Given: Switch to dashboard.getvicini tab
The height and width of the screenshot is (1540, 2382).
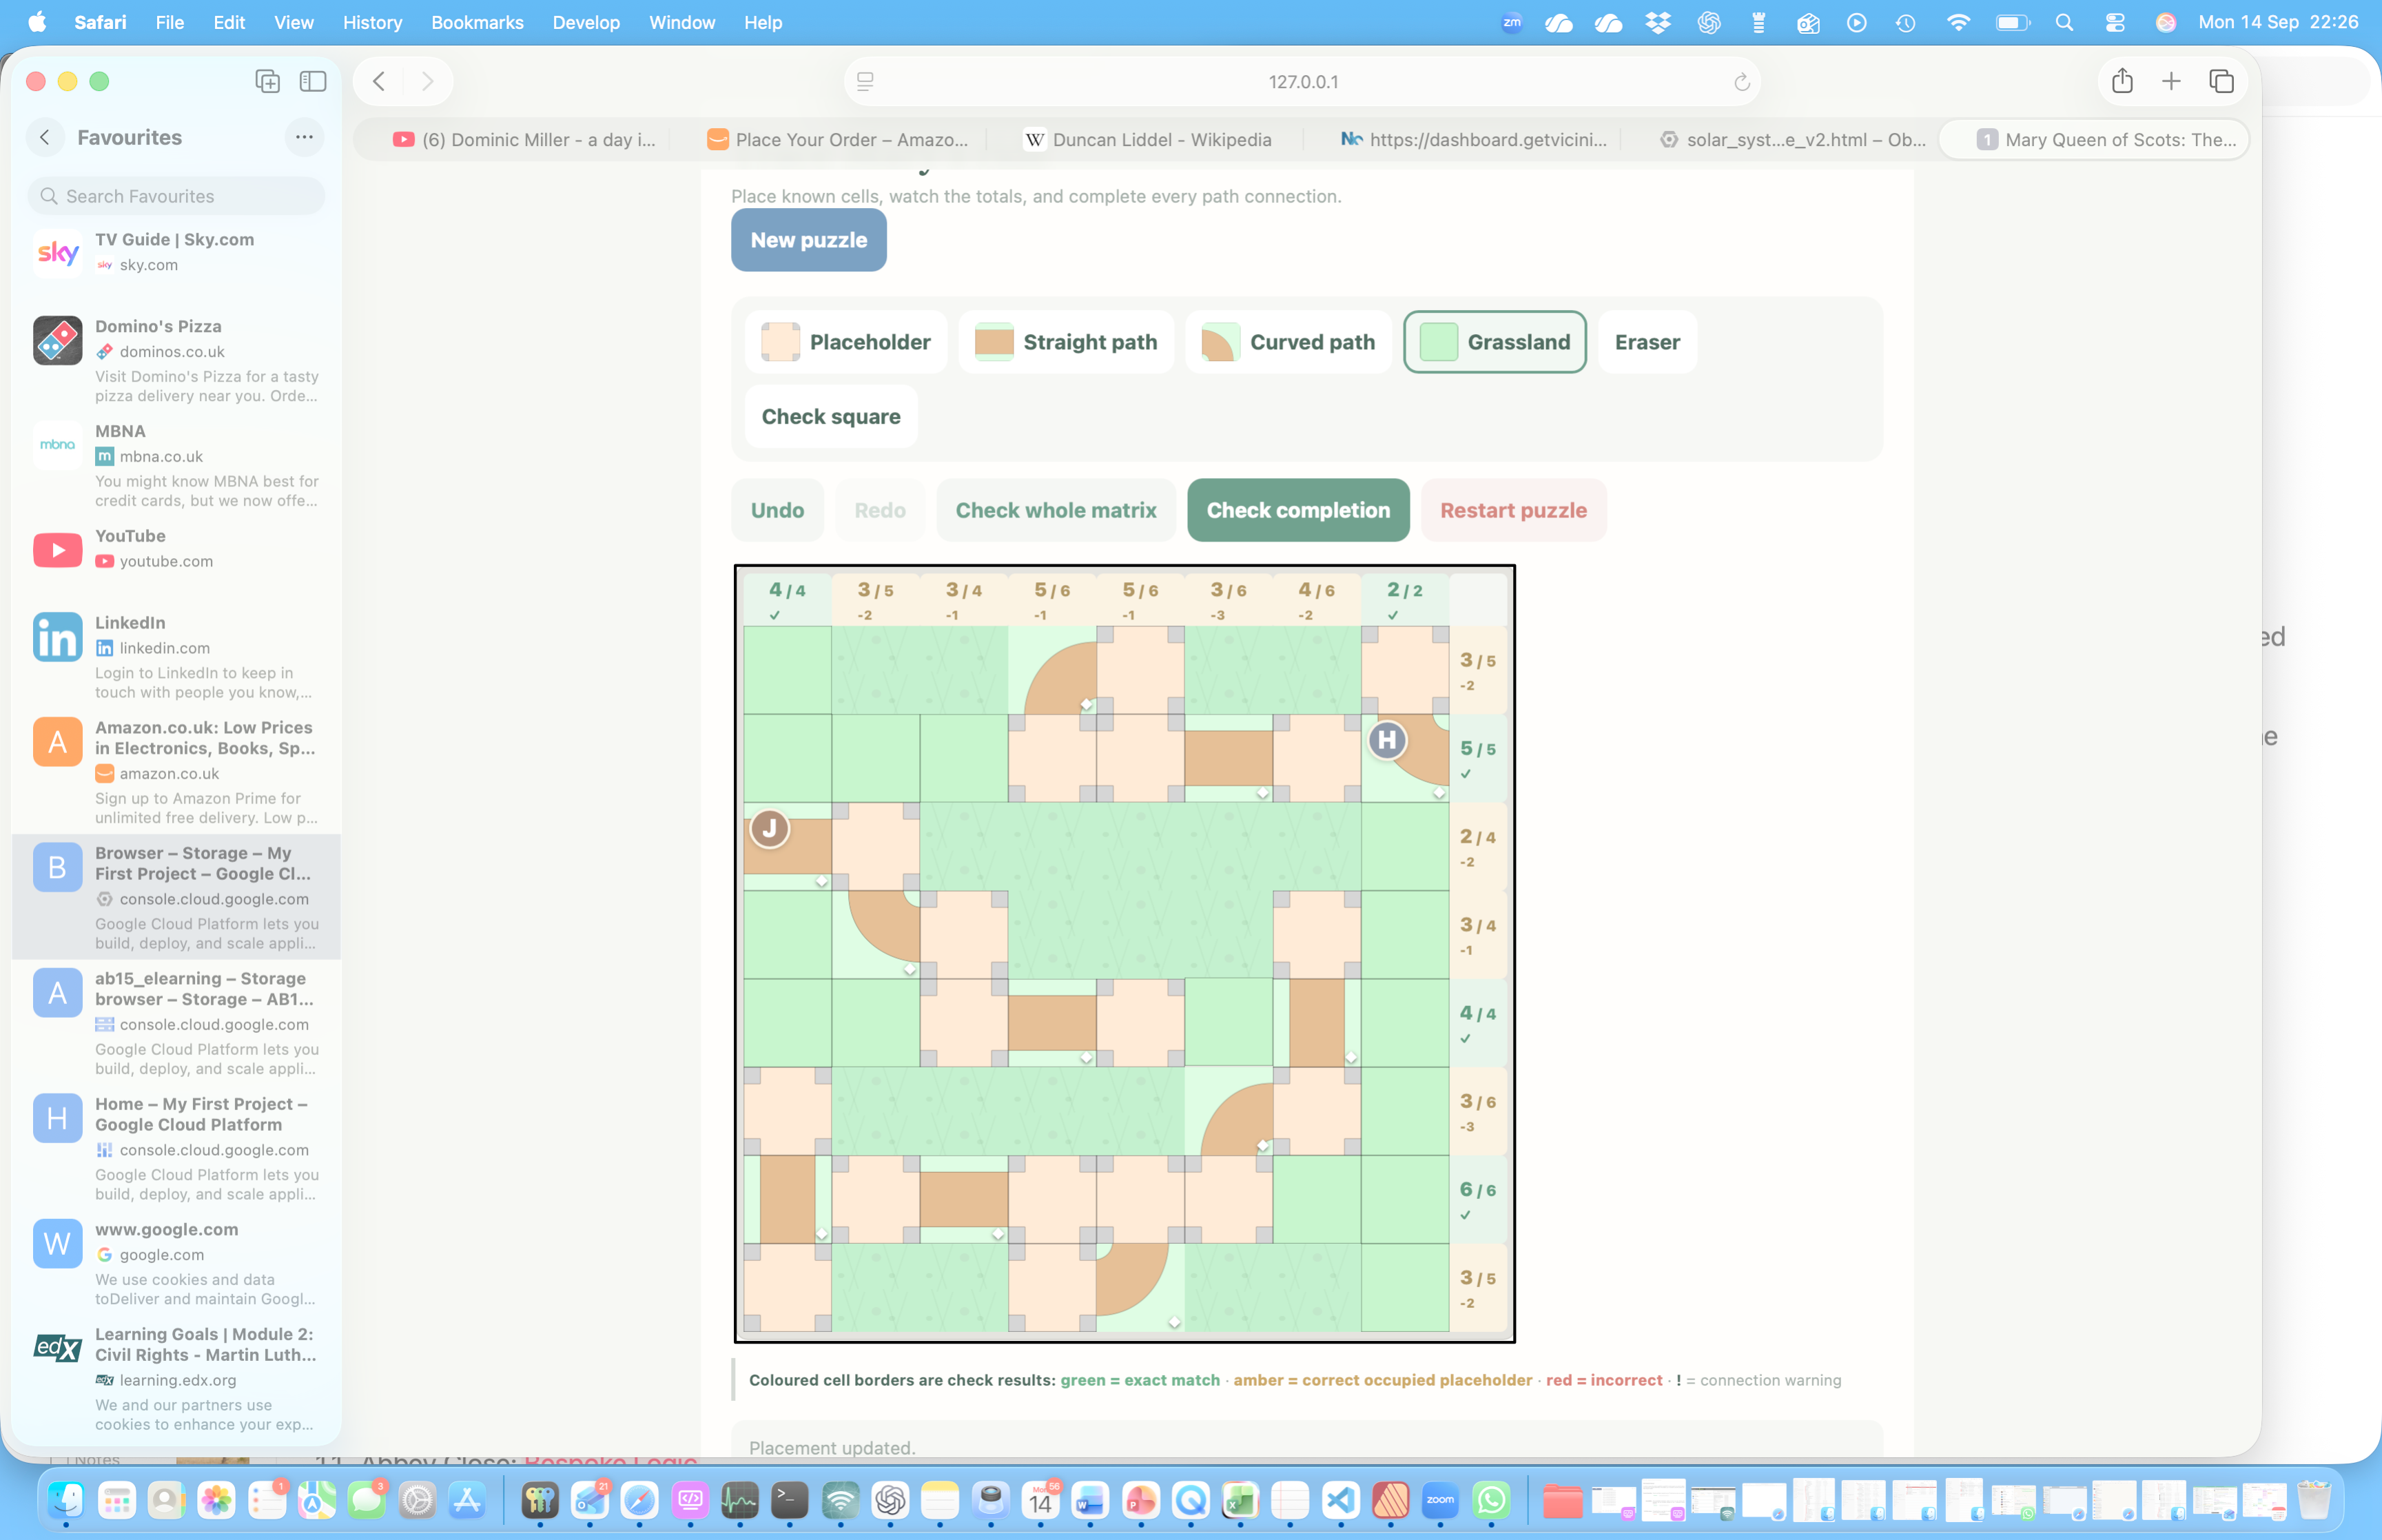Looking at the screenshot, I should click(x=1474, y=140).
